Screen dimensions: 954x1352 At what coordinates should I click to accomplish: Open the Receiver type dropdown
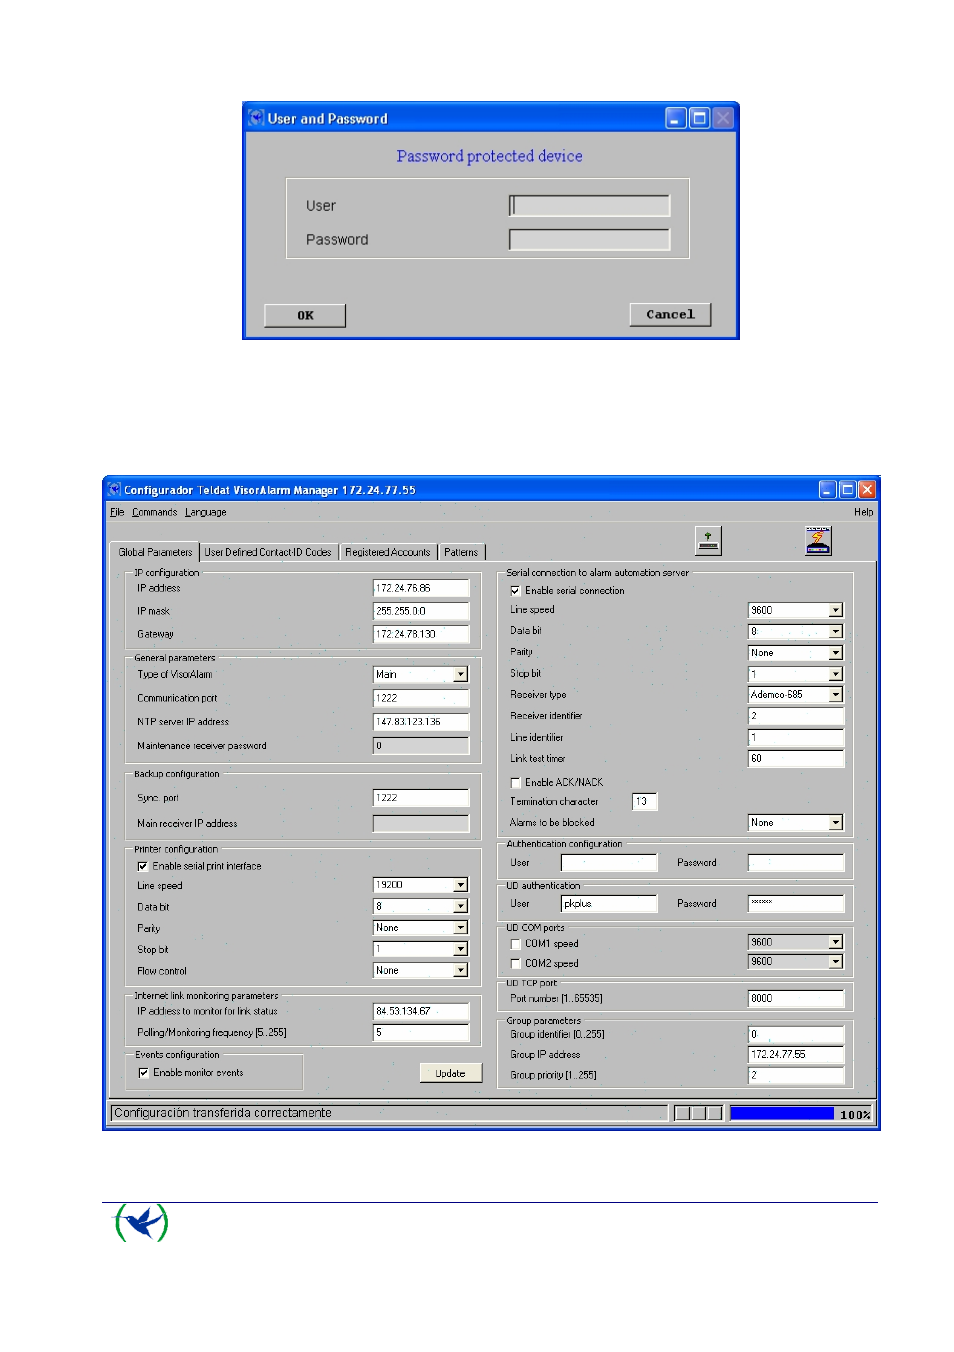(x=836, y=694)
